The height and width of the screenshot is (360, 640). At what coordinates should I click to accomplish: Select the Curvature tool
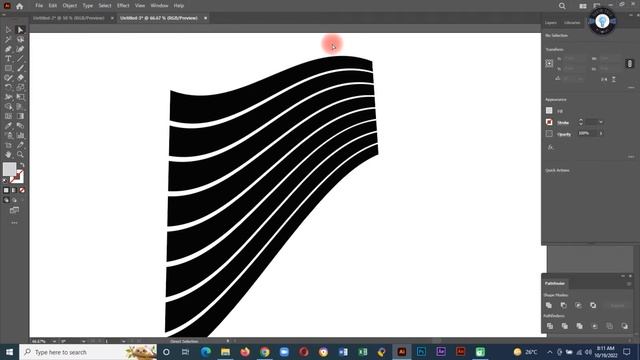[20, 49]
